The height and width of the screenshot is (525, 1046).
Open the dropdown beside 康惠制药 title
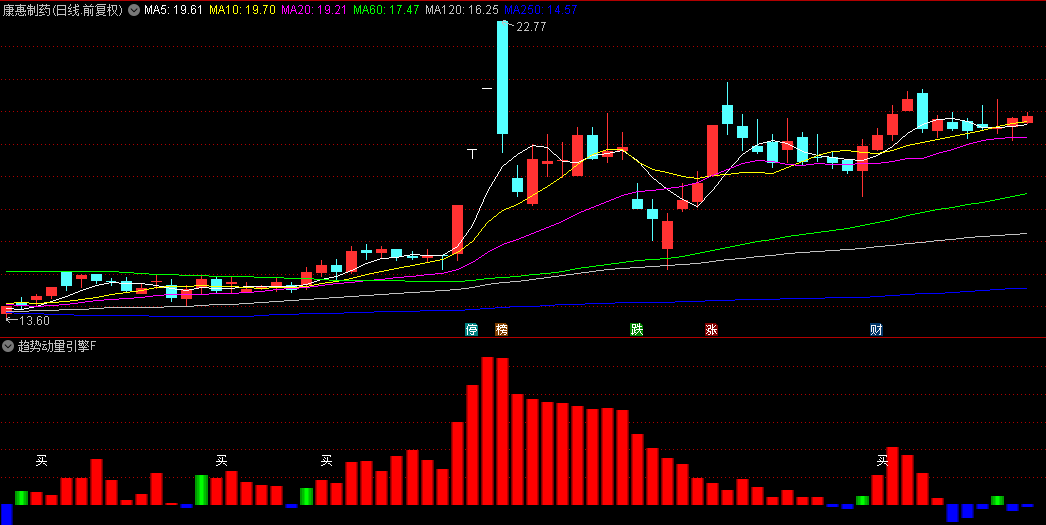[x=133, y=10]
